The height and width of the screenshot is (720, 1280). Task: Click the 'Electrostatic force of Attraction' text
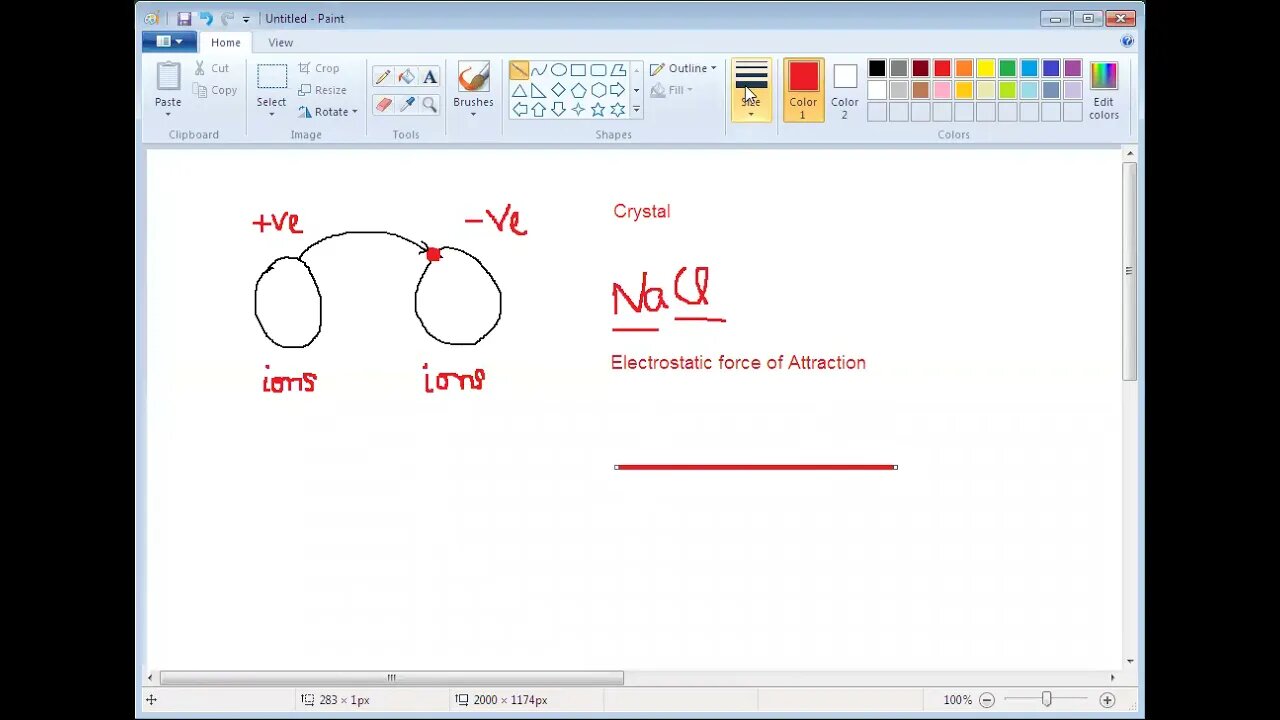(x=738, y=363)
